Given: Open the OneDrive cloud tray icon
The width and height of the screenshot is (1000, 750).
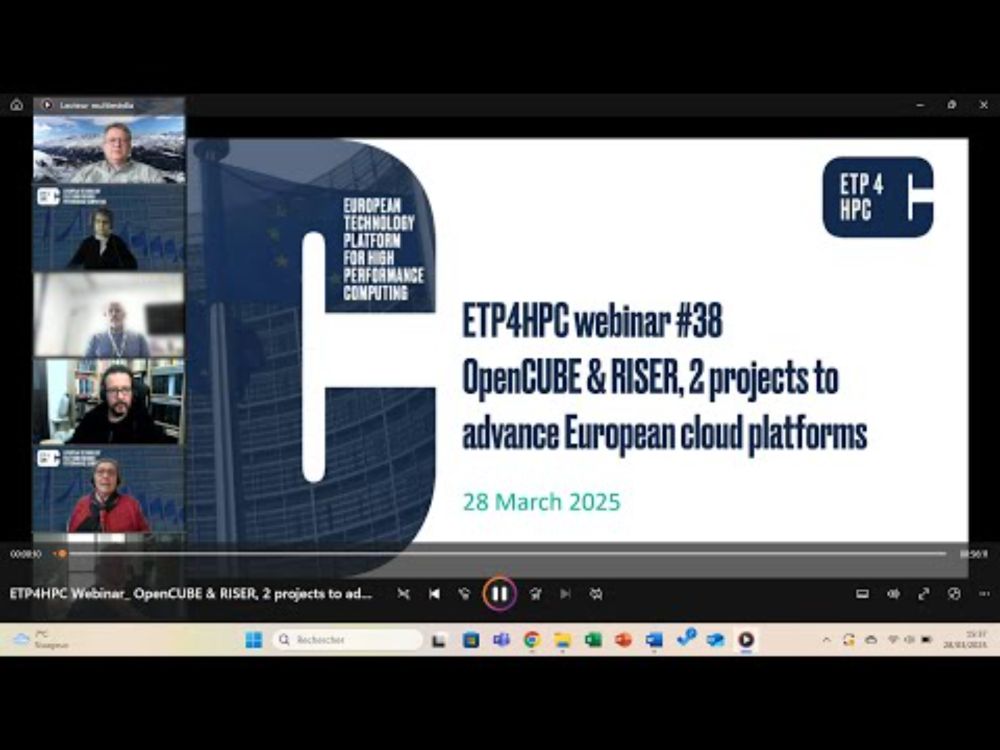Looking at the screenshot, I should pyautogui.click(x=871, y=640).
